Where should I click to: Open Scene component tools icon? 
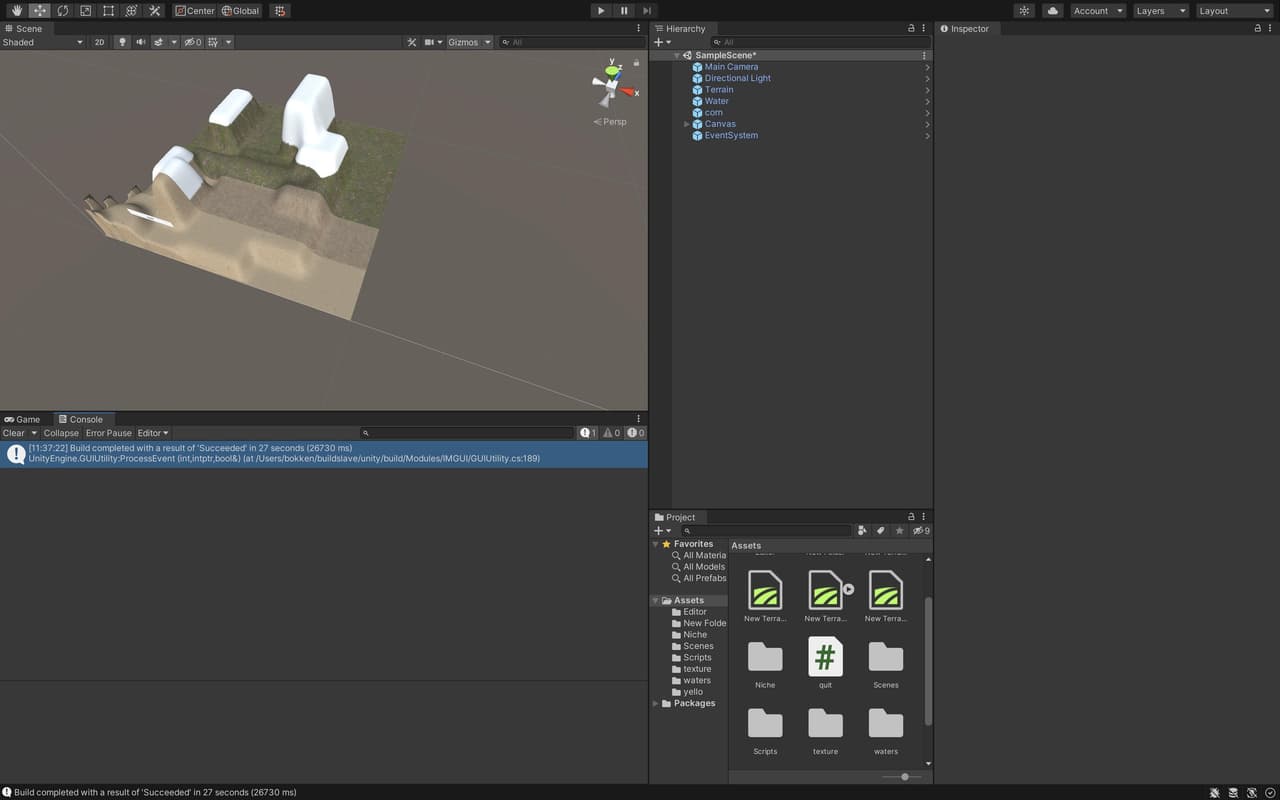412,42
